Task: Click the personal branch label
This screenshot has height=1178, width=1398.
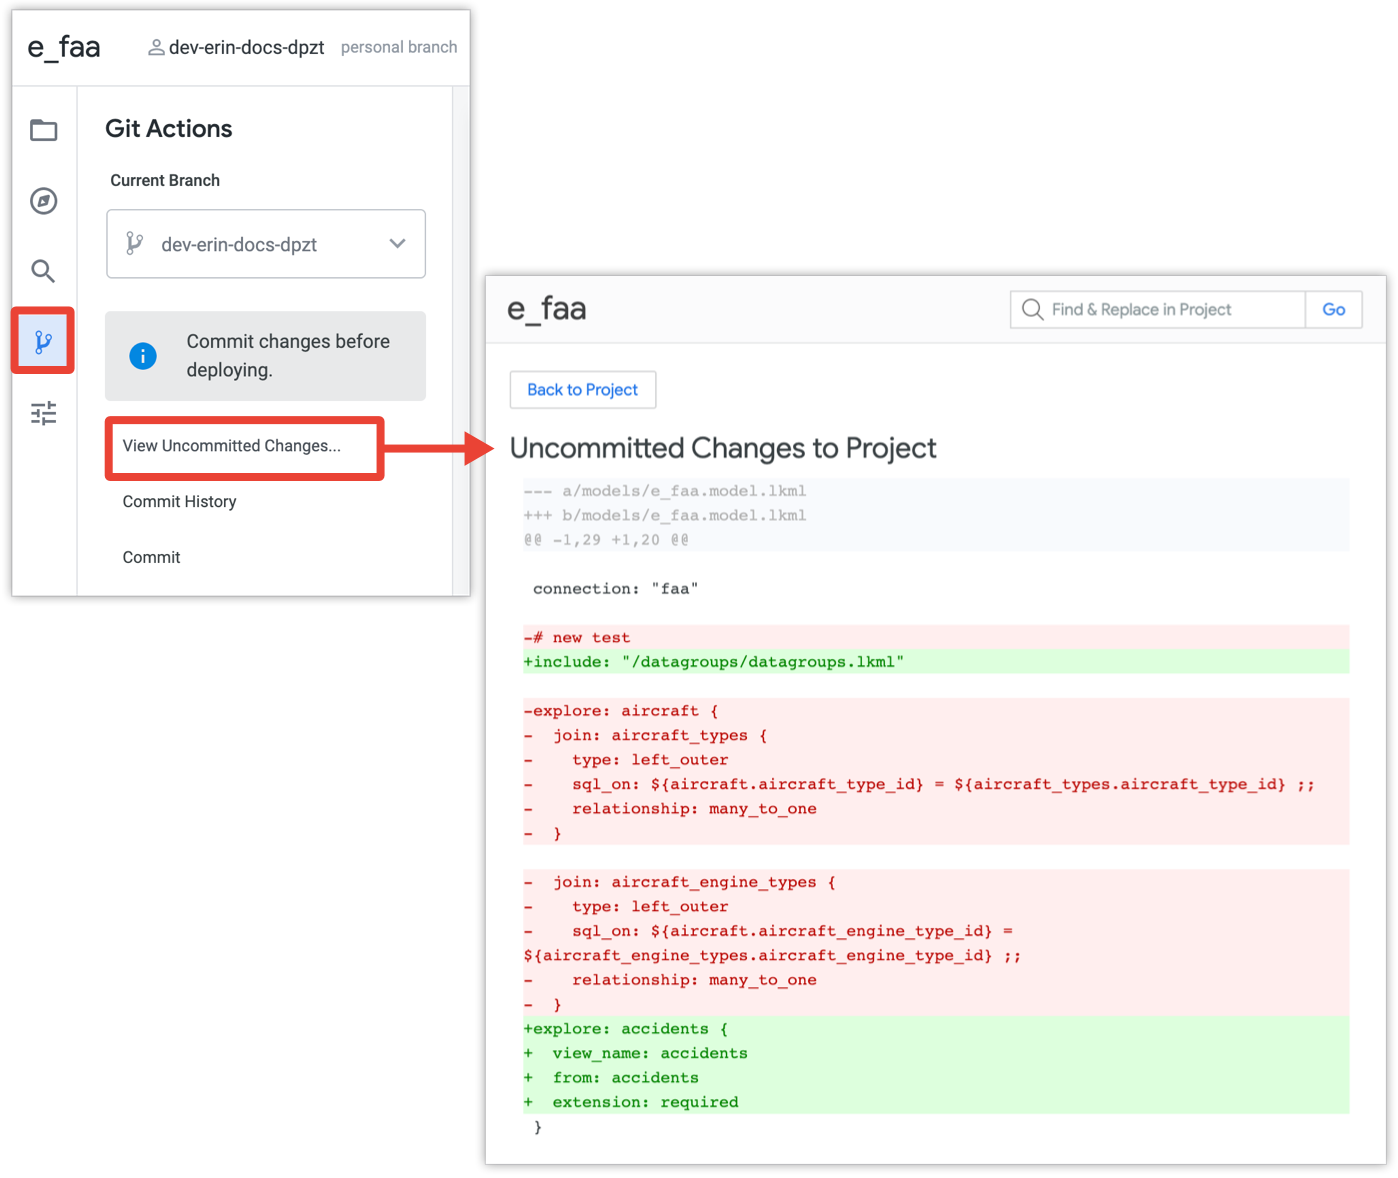Action: [399, 47]
